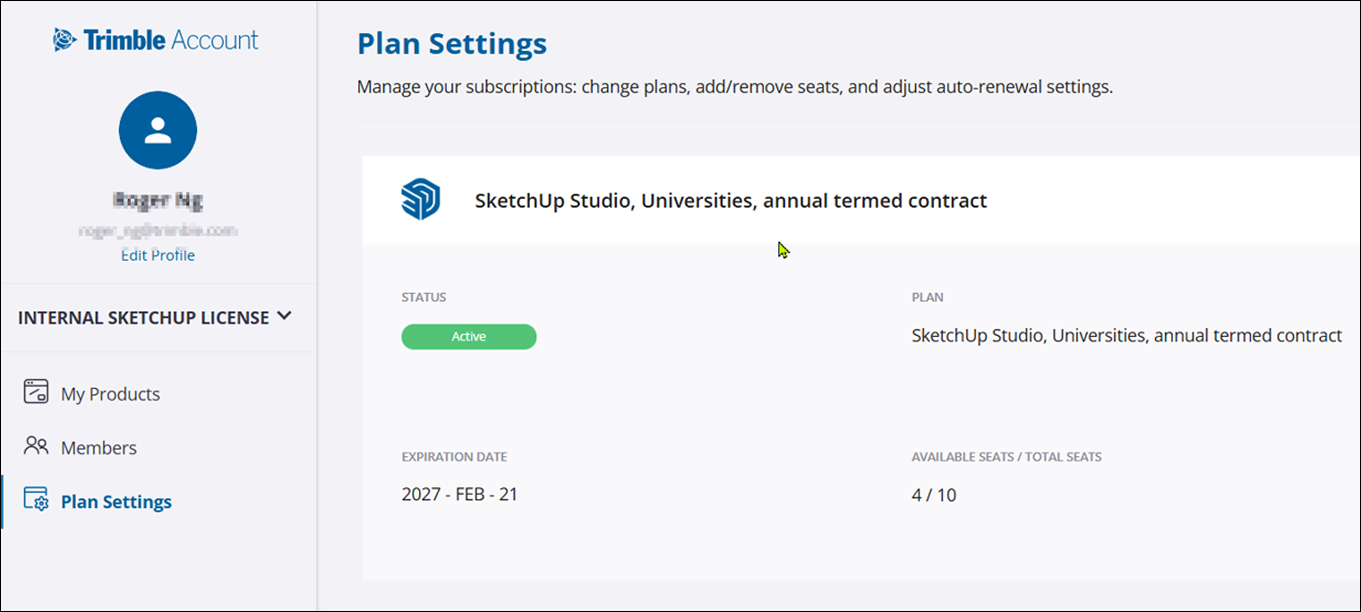Select Plan Settings in sidebar

point(116,502)
